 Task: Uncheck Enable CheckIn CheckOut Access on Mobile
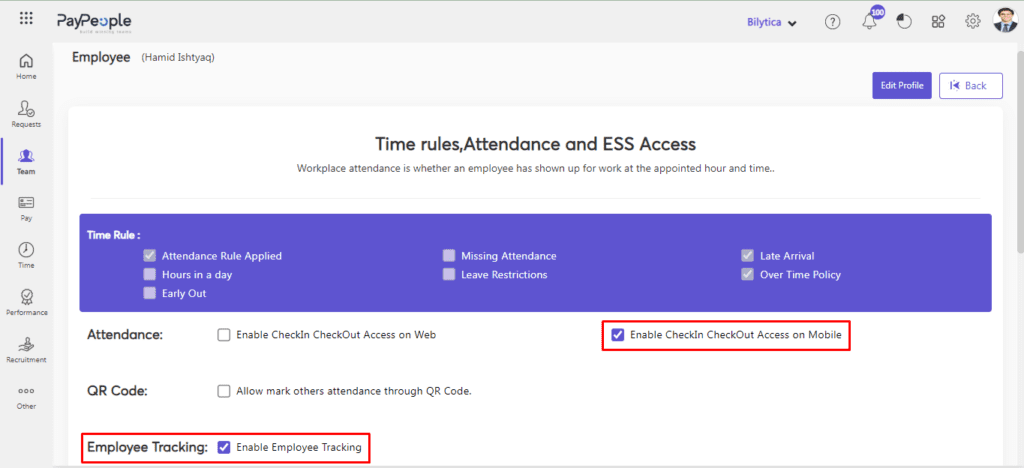[x=618, y=335]
